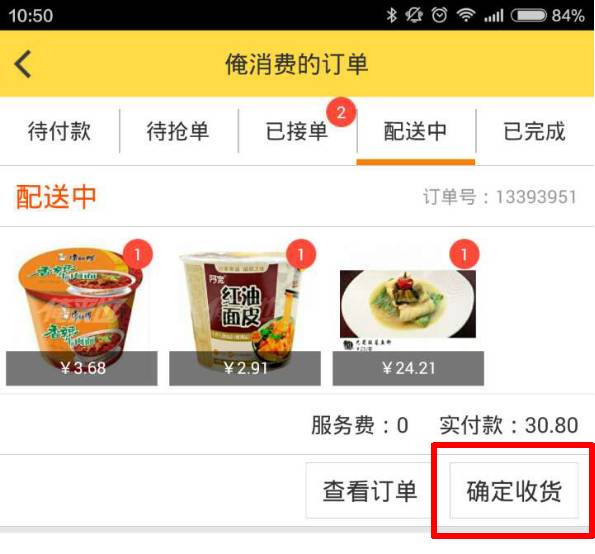Tap the cellular signal bars icon
The height and width of the screenshot is (554, 595).
point(494,16)
